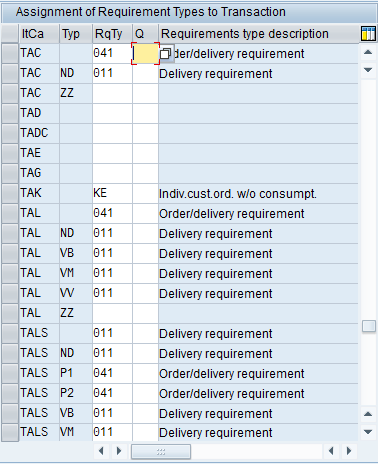The width and height of the screenshot is (378, 464).
Task: Open value help for the Q field
Action: click(166, 54)
